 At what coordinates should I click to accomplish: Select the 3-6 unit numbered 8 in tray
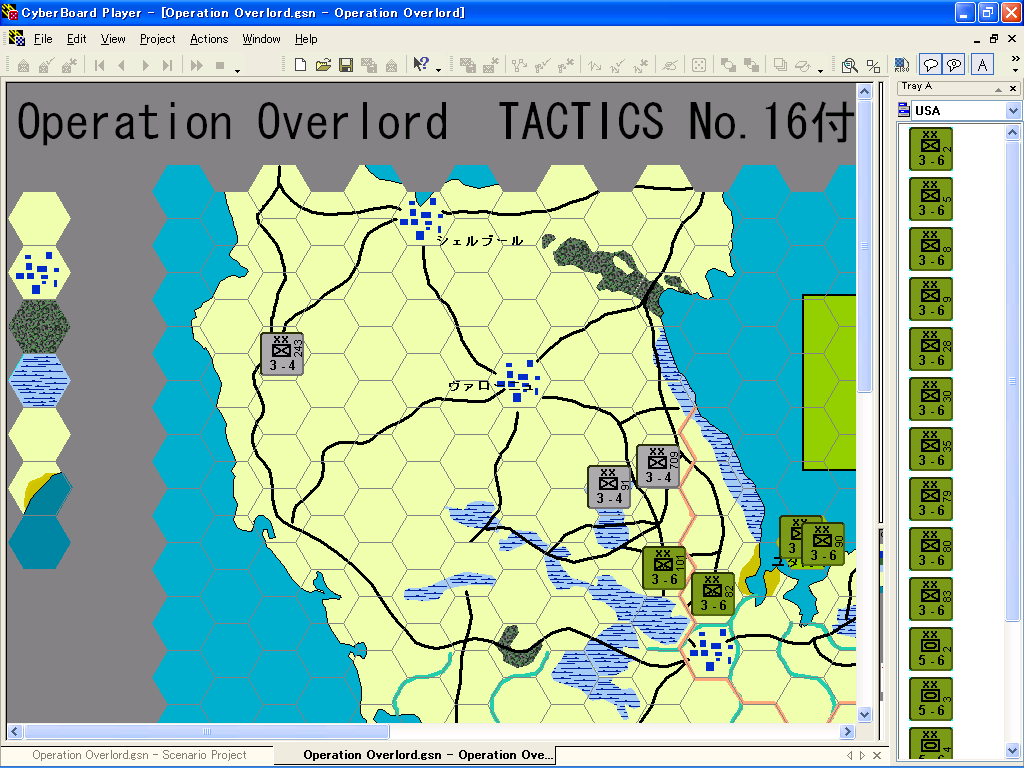(x=931, y=249)
